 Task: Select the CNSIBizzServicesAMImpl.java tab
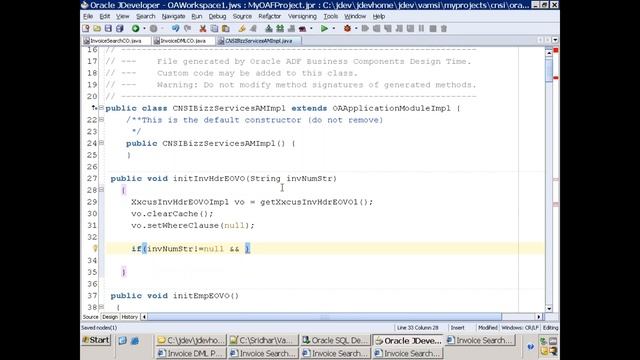coord(259,41)
